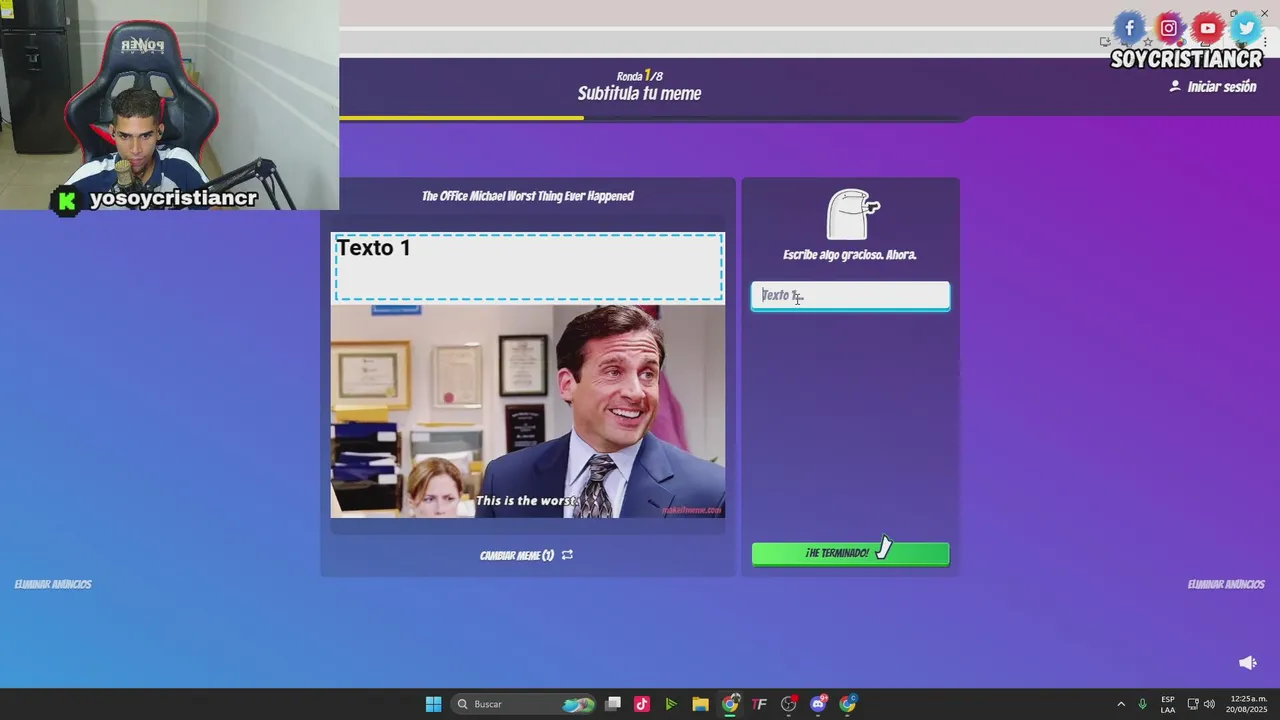Select the Texto 1 caption box on meme
Viewport: 1280px width, 720px height.
[x=528, y=267]
